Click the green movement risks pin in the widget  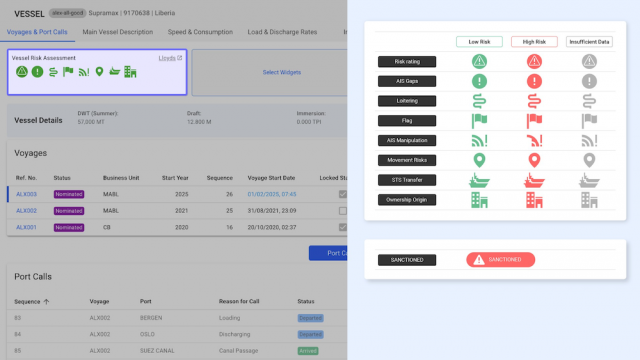click(x=99, y=72)
